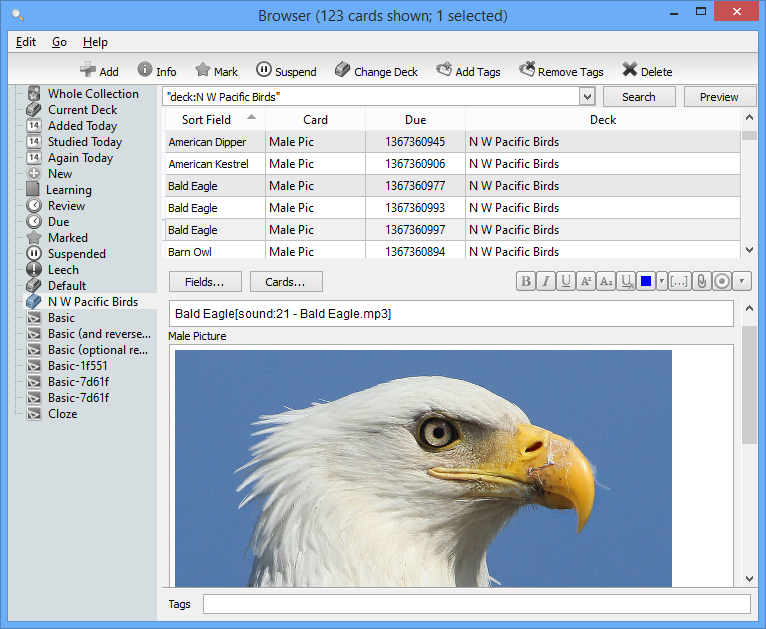Insert a cloze deletion with [...] button

[x=679, y=281]
